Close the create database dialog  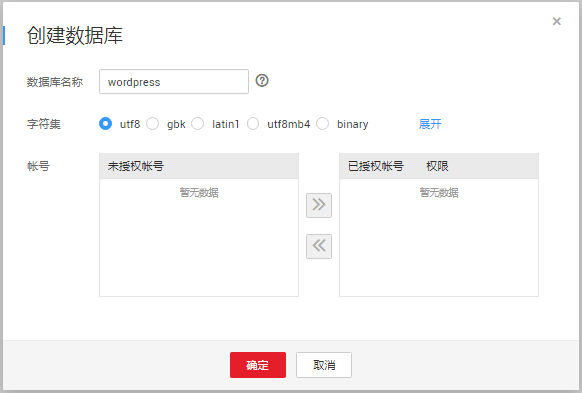[x=556, y=21]
